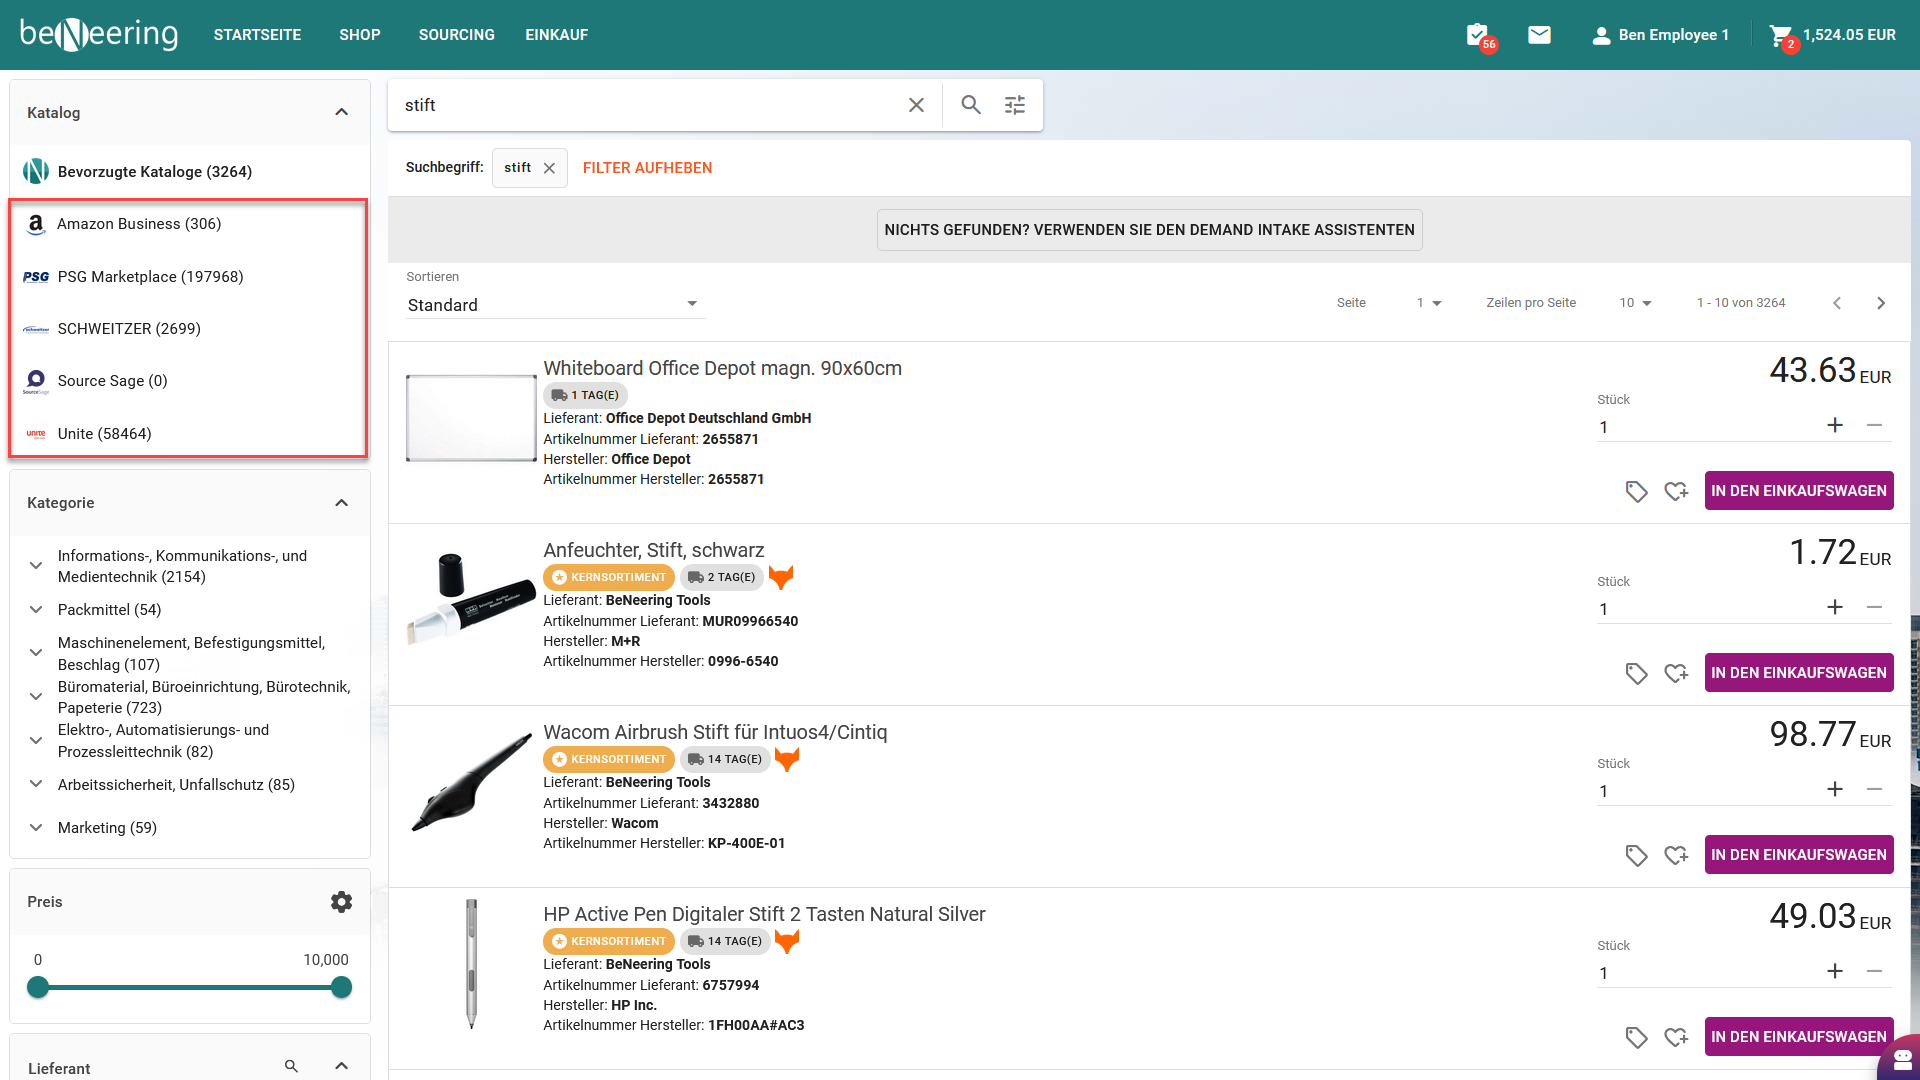Image resolution: width=1920 pixels, height=1080 pixels.
Task: Click tag icon for Anfeuchter Stift item
Action: tap(1636, 673)
